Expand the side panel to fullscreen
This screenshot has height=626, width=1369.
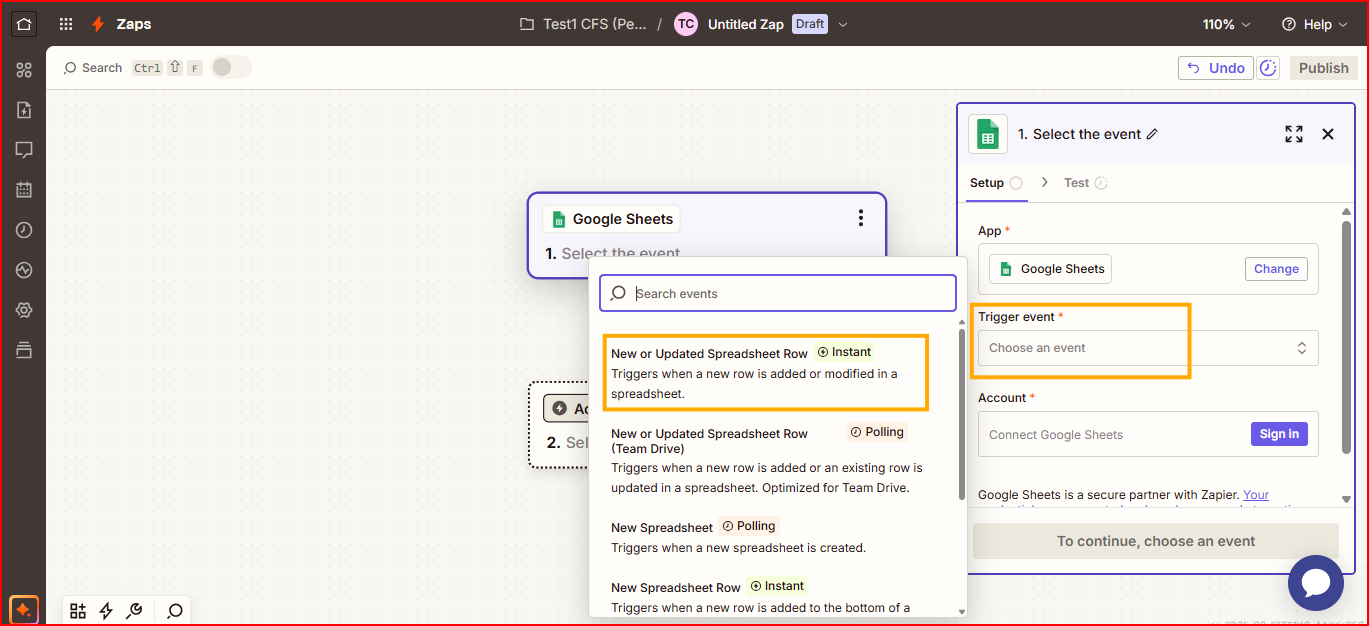point(1293,134)
